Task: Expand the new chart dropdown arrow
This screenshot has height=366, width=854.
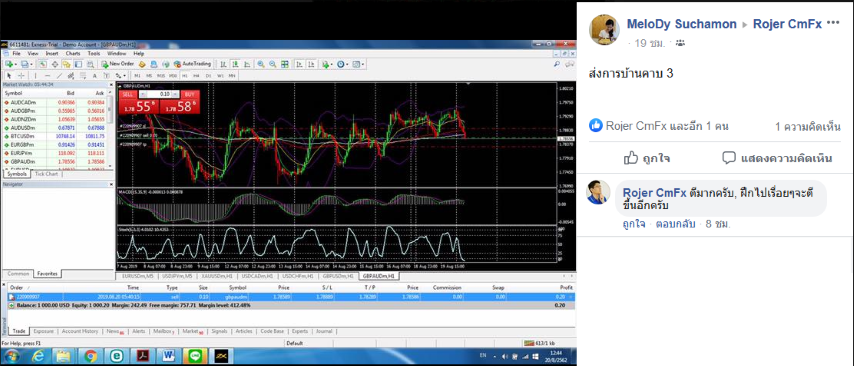Action: (x=16, y=64)
